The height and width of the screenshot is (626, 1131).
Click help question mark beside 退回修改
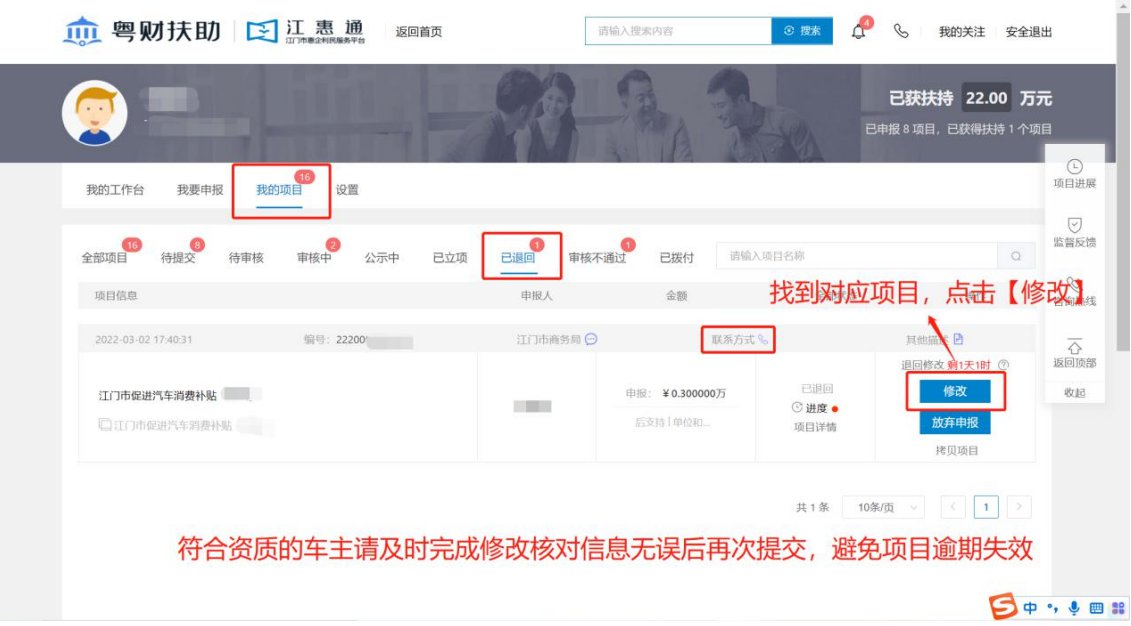pyautogui.click(x=1003, y=365)
